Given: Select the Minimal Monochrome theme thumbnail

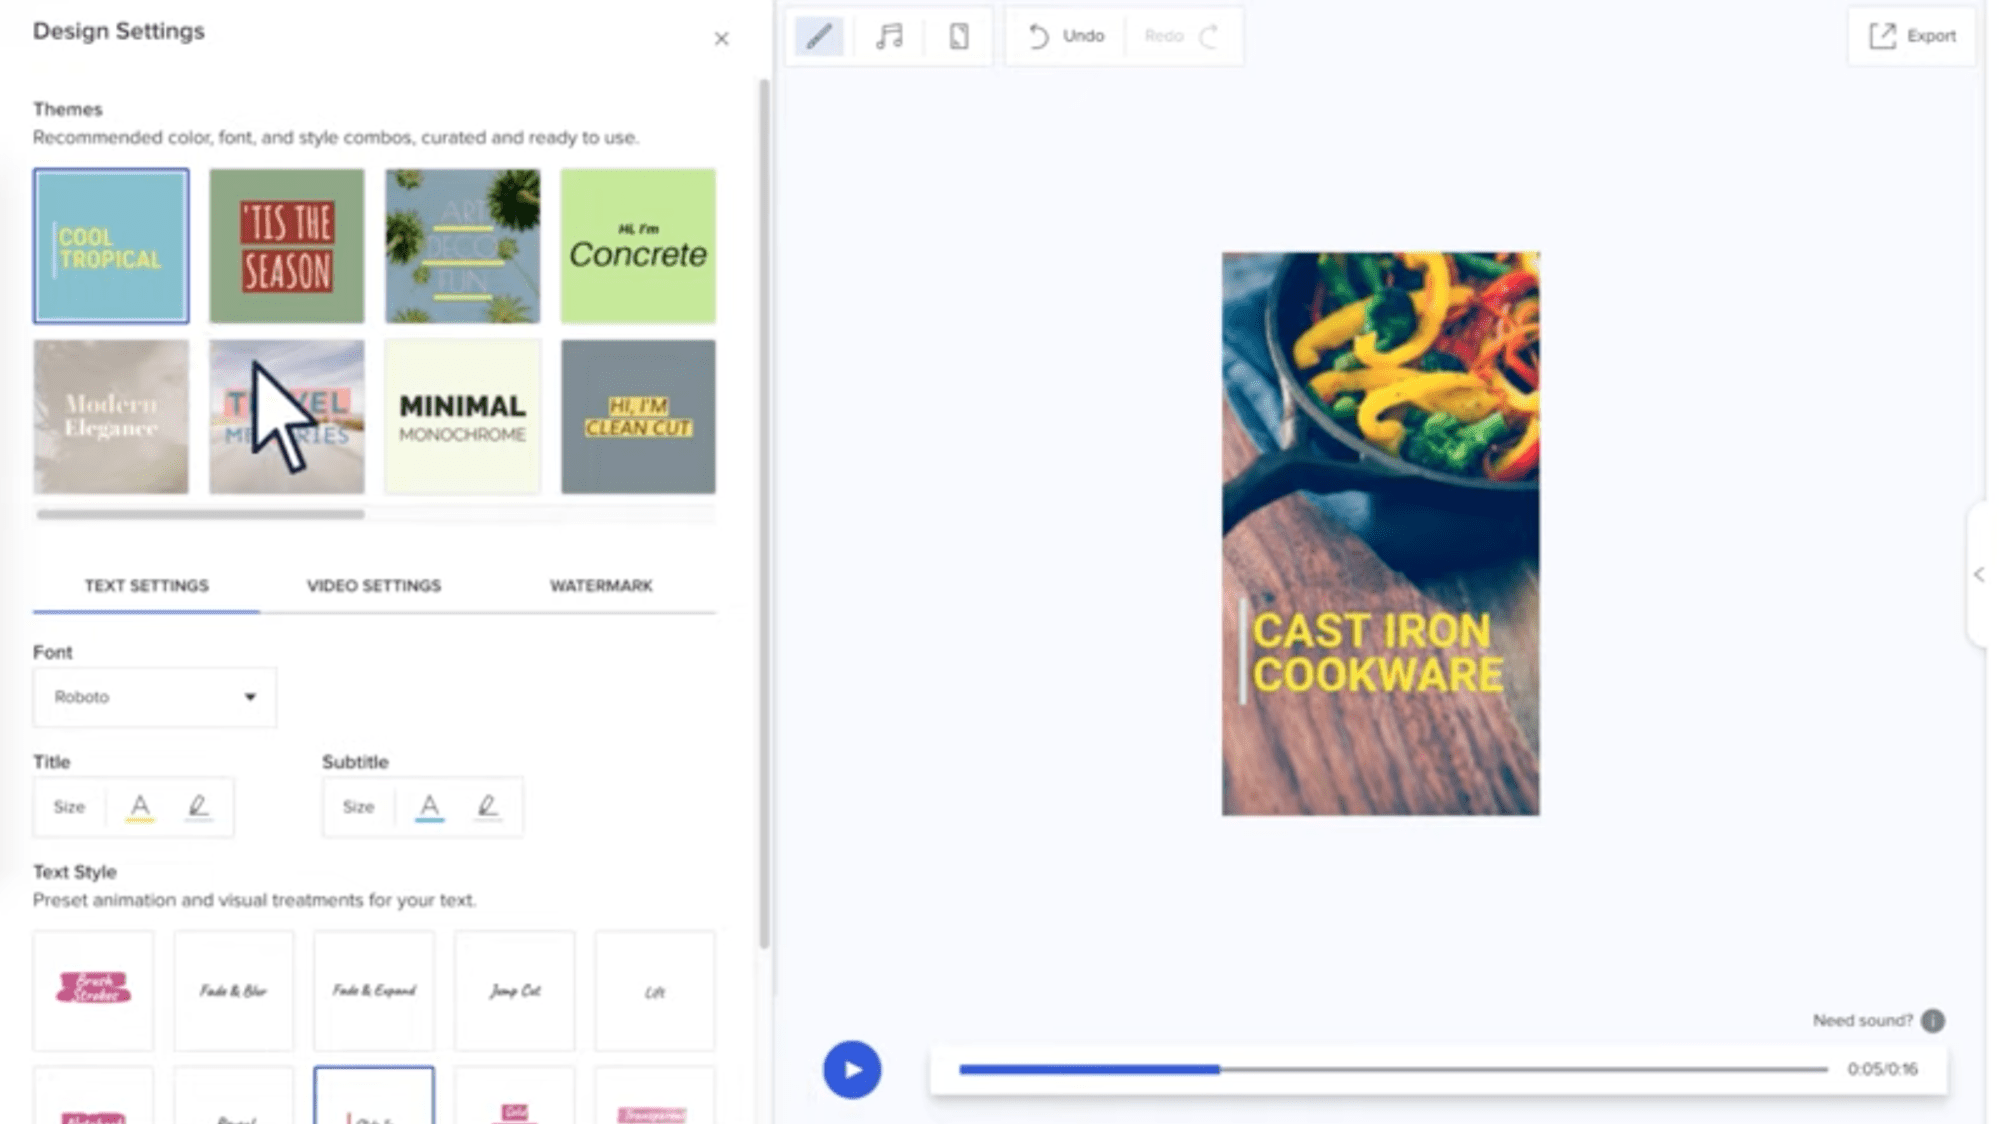Looking at the screenshot, I should 462,417.
